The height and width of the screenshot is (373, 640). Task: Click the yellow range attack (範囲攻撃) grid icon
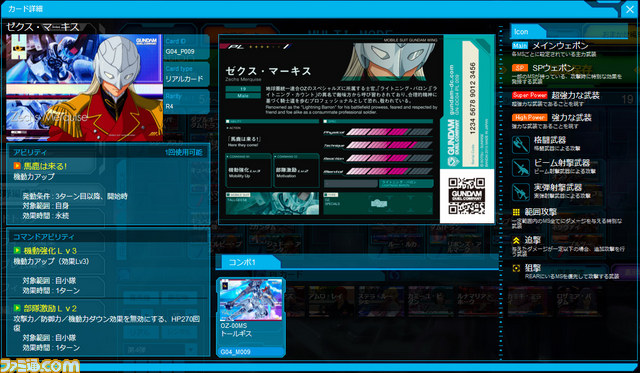click(x=516, y=212)
